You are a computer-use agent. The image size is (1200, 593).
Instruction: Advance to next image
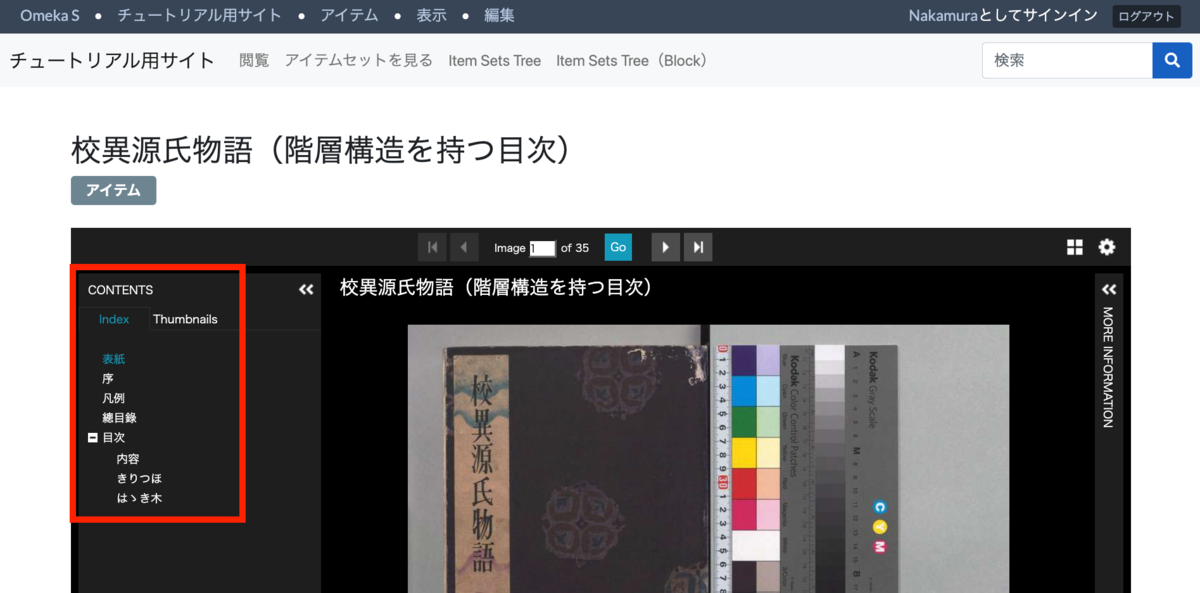tap(666, 247)
